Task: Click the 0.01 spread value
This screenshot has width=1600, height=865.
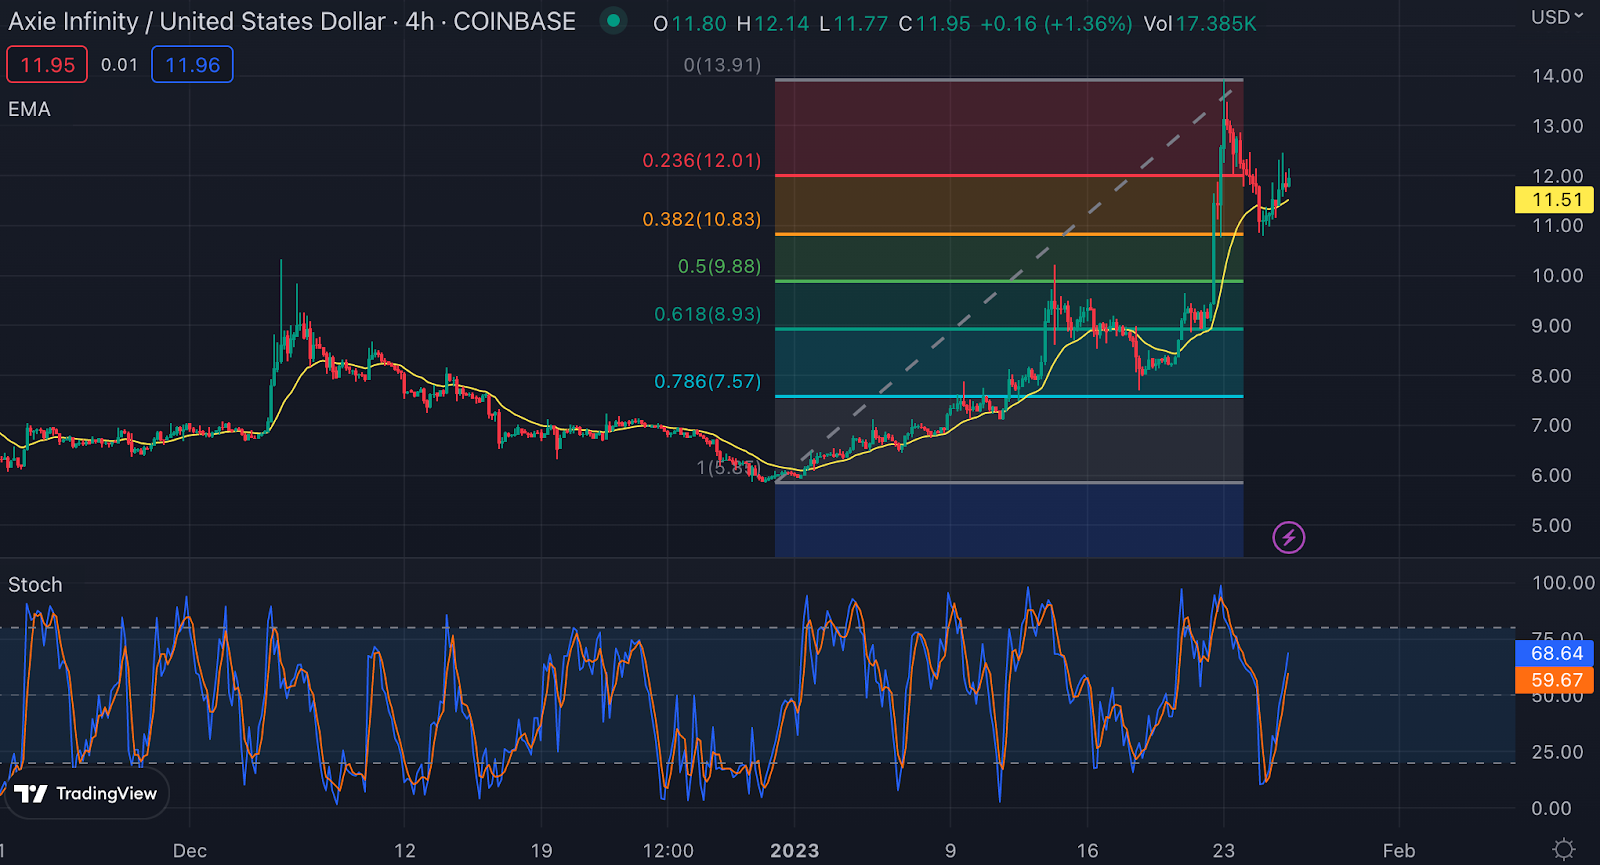Action: 119,65
